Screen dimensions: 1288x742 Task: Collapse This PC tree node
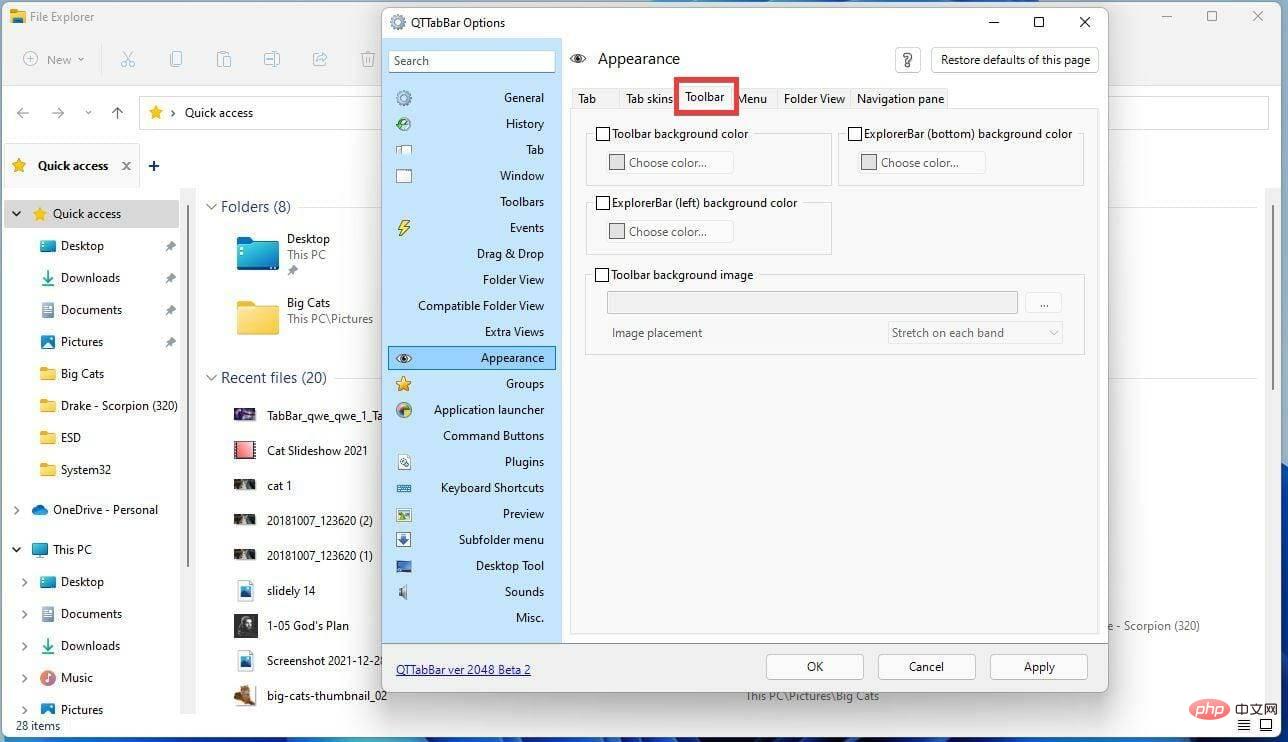[16, 550]
